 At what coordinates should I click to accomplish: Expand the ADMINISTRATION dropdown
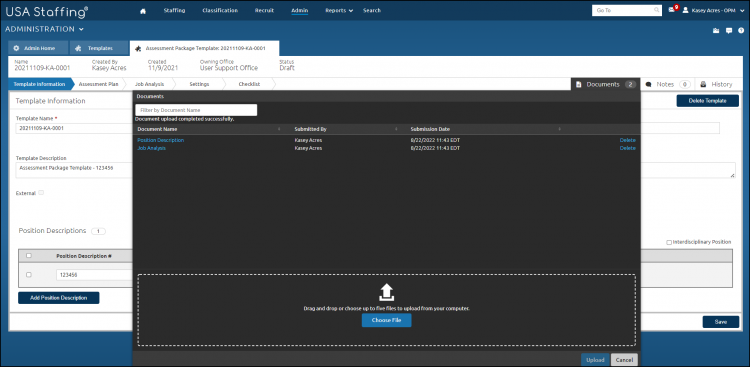pyautogui.click(x=44, y=29)
